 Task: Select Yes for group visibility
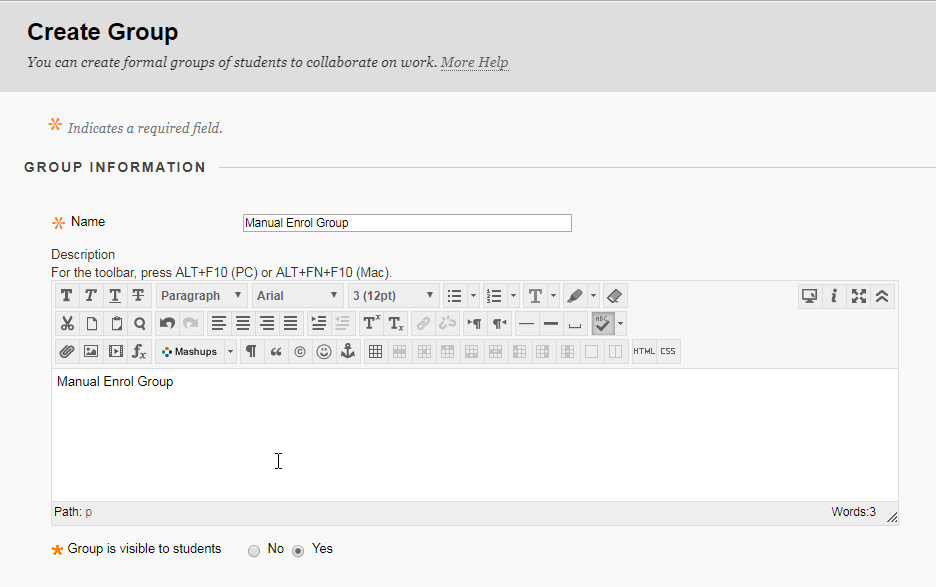coord(298,551)
